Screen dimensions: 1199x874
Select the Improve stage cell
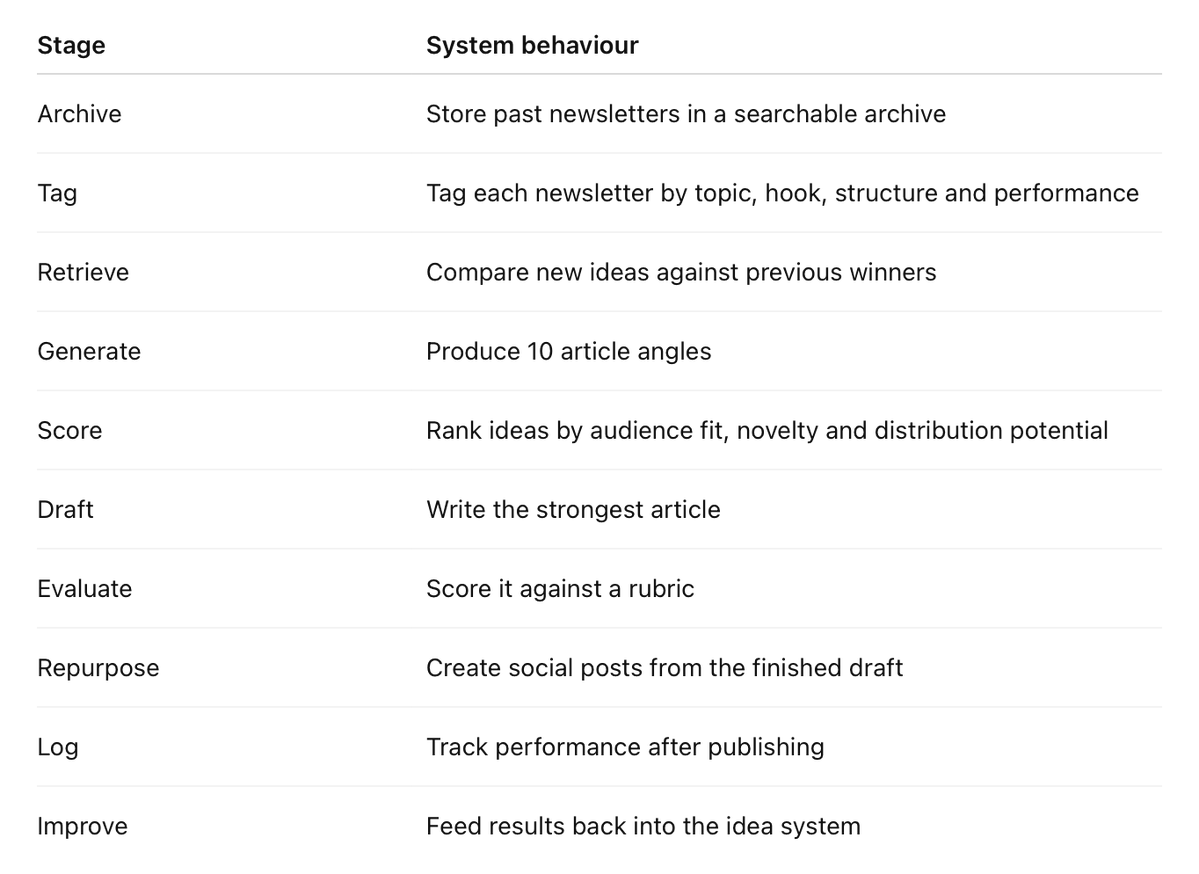tap(83, 826)
